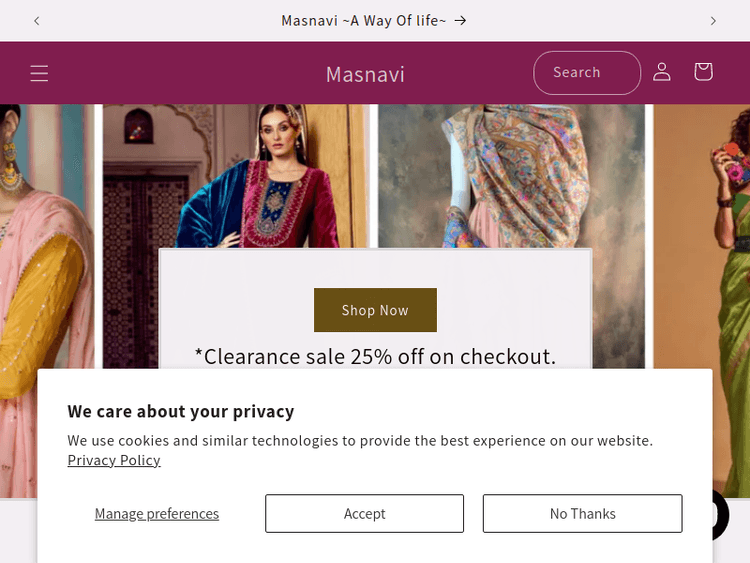Open Manage preferences for cookies
This screenshot has height=563, width=750.
pos(157,514)
